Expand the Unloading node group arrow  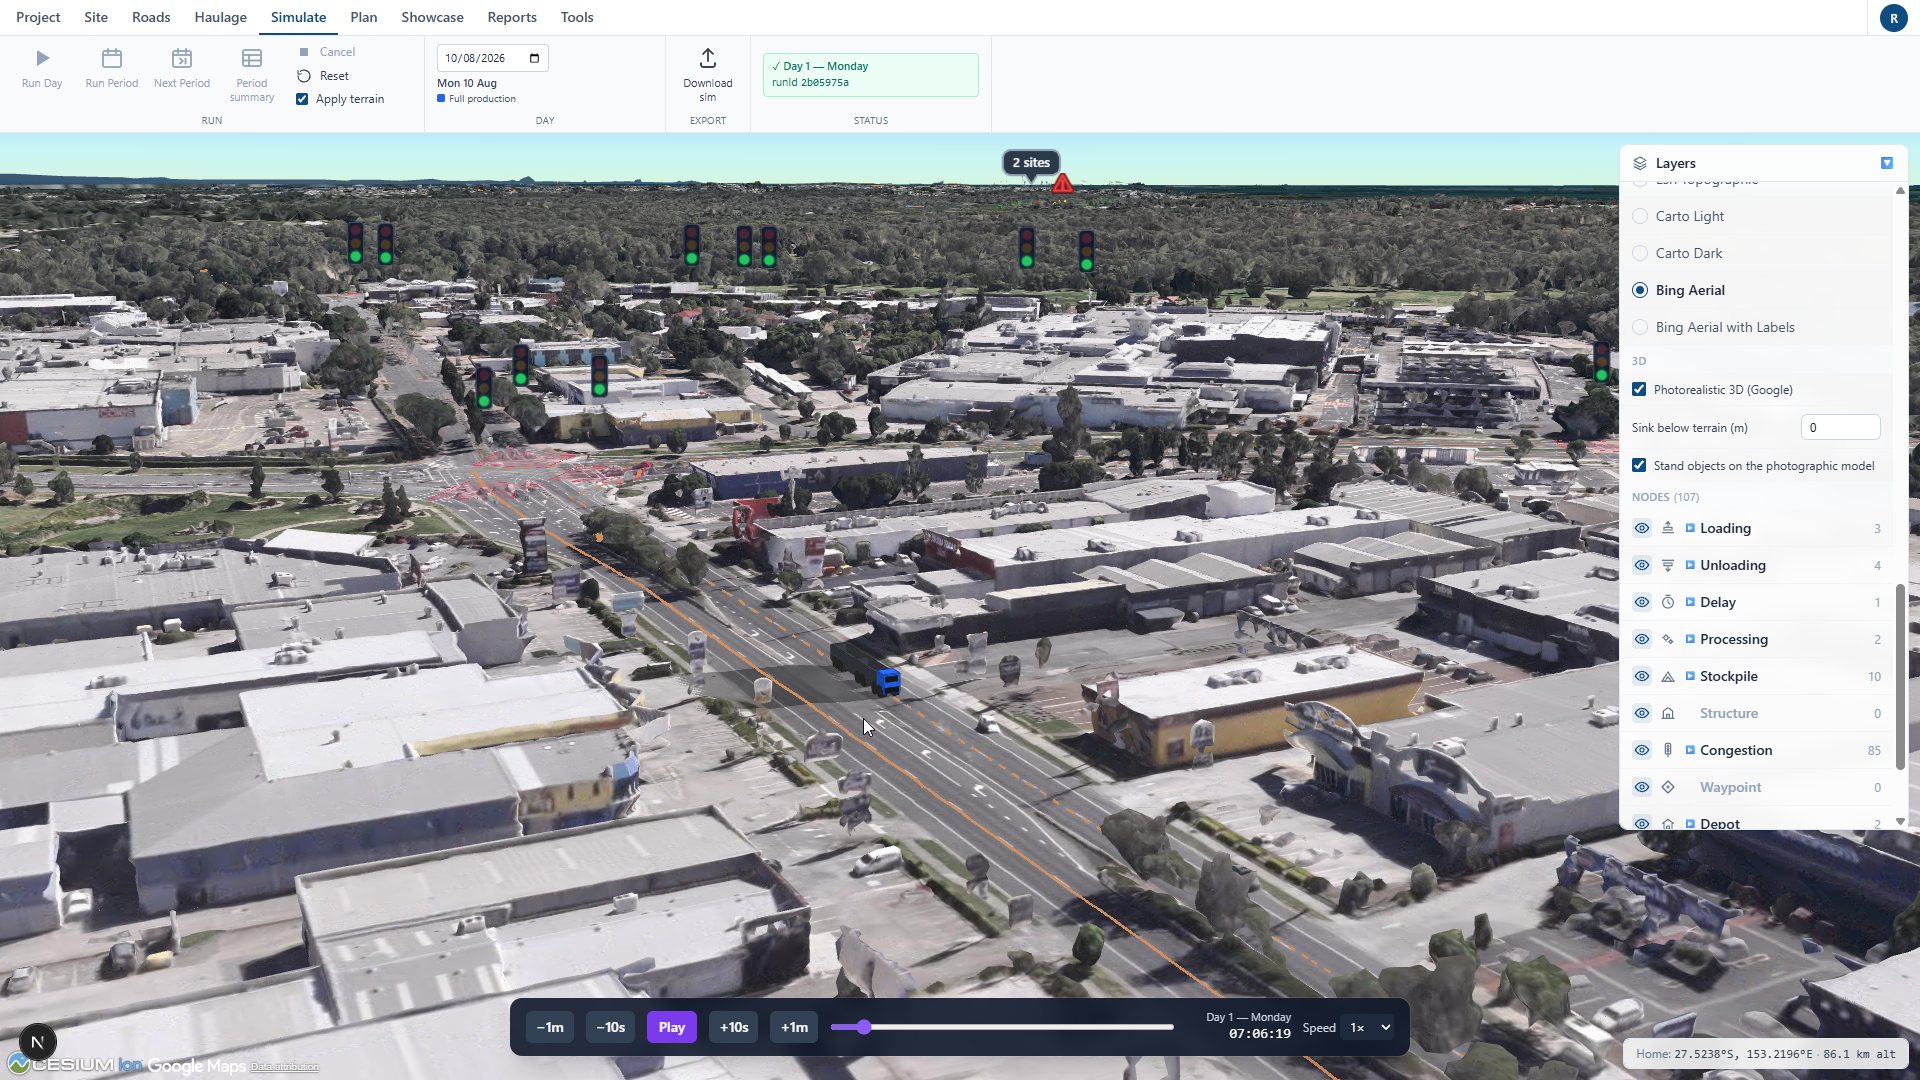tap(1690, 565)
